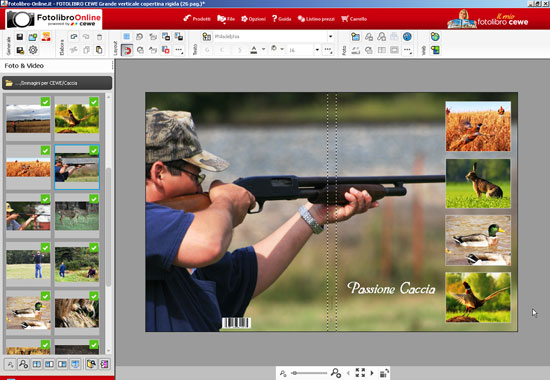Click the save floppy disk icon

pos(20,37)
